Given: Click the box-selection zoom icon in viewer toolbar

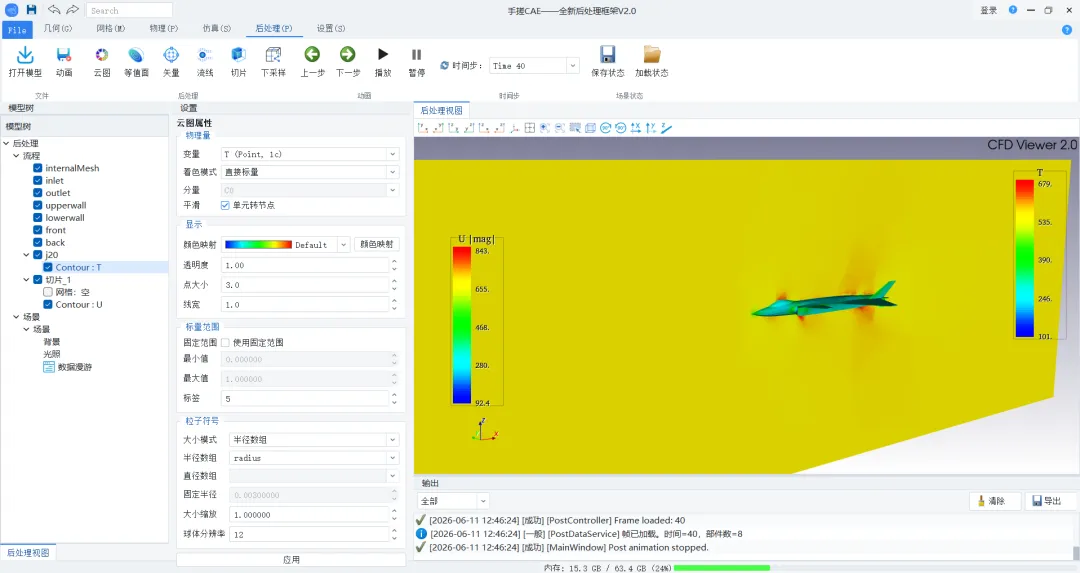Looking at the screenshot, I should (x=575, y=128).
